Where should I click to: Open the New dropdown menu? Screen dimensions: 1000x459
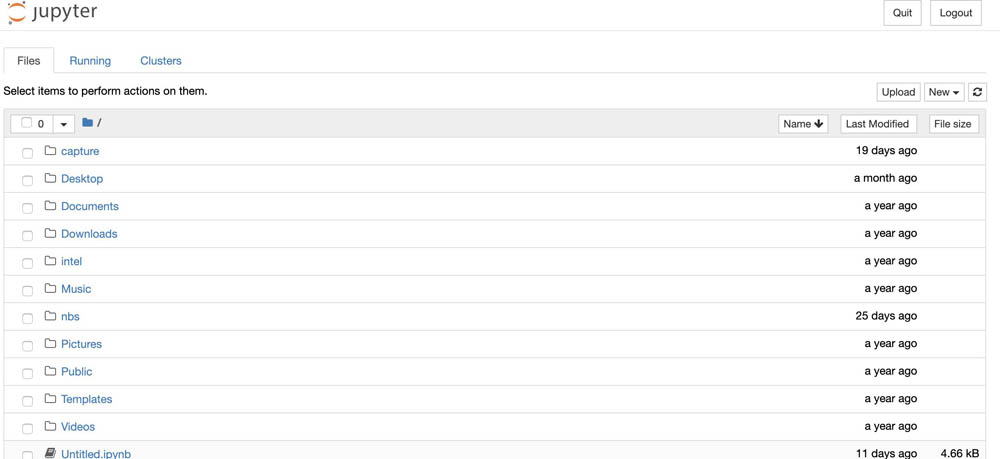pyautogui.click(x=944, y=92)
